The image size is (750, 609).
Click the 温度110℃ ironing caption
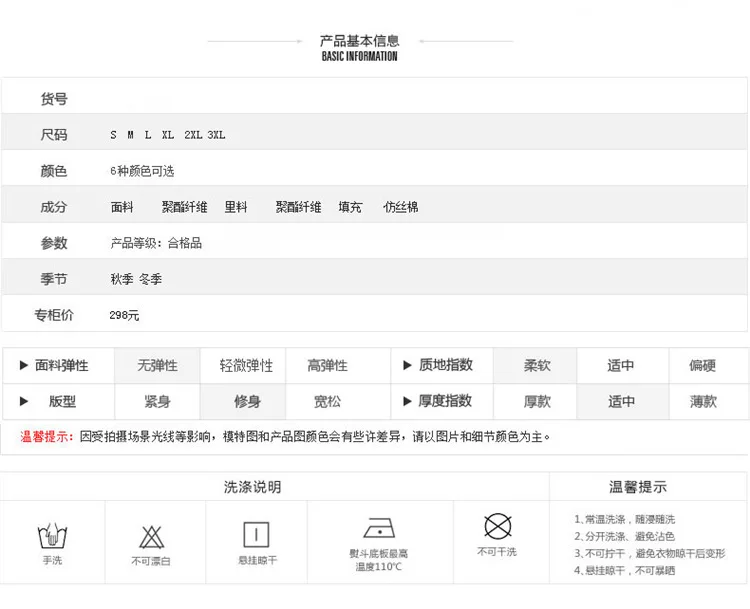click(379, 567)
